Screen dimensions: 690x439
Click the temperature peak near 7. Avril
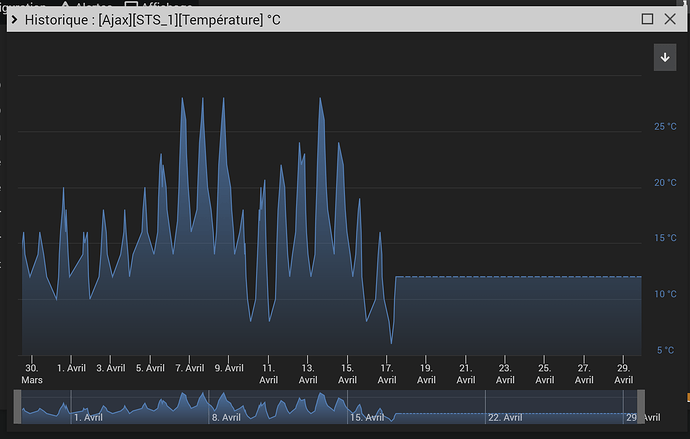click(x=182, y=99)
